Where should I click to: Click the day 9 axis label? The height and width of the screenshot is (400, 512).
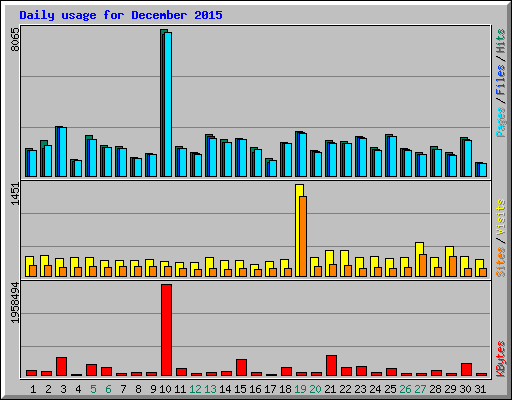pos(153,389)
